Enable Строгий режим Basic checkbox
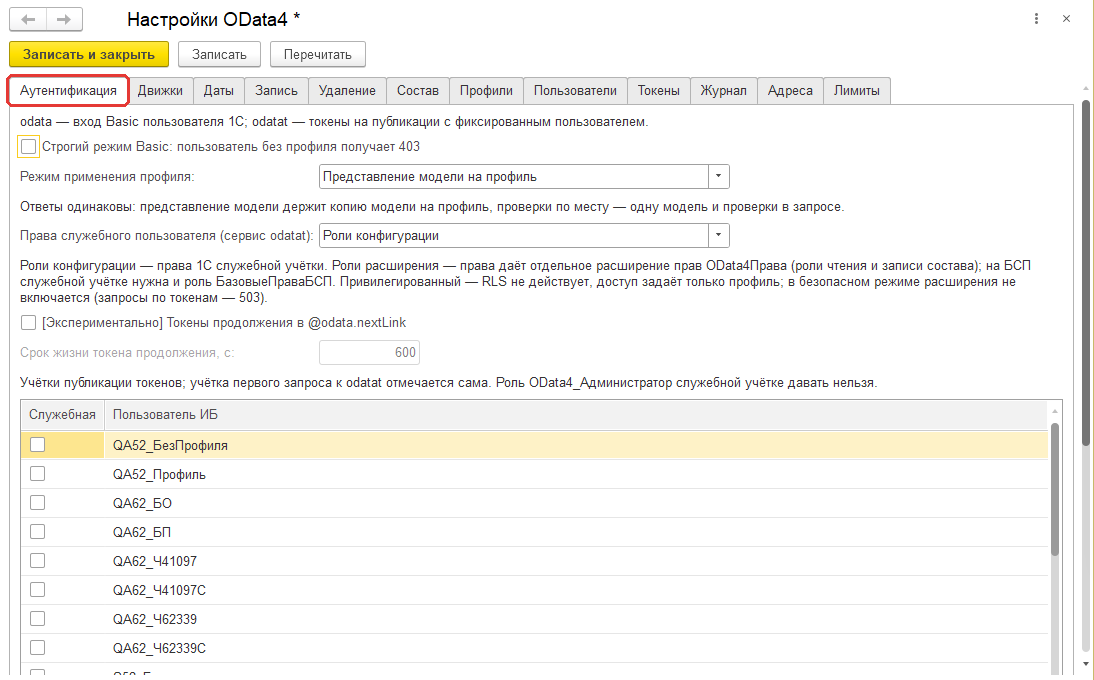 29,146
